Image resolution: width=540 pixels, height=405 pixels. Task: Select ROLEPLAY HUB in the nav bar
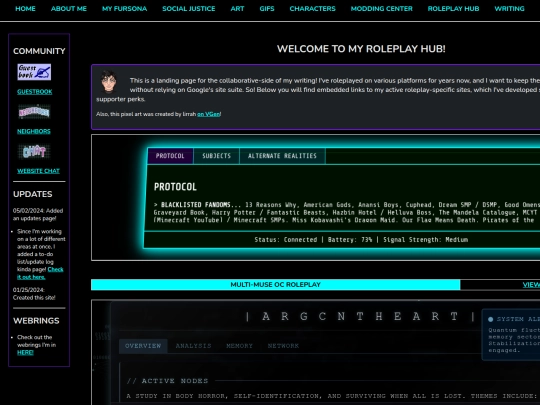point(453,9)
